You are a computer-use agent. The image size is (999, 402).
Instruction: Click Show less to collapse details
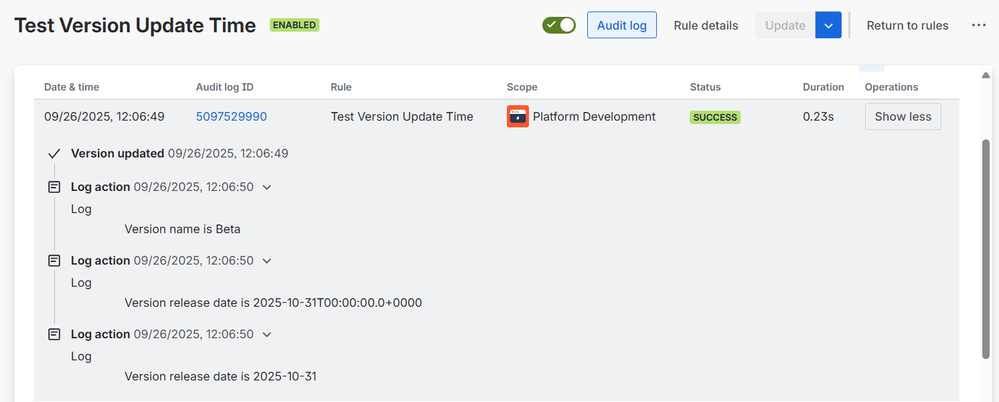[x=902, y=117]
